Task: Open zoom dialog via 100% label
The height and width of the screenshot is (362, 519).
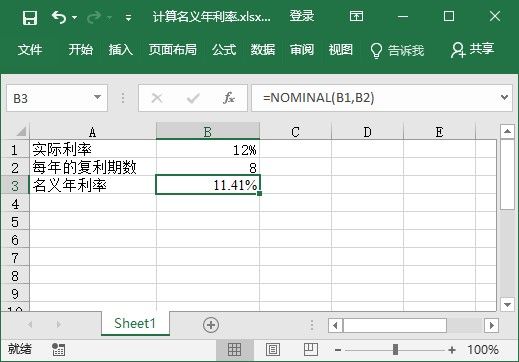Action: point(483,349)
